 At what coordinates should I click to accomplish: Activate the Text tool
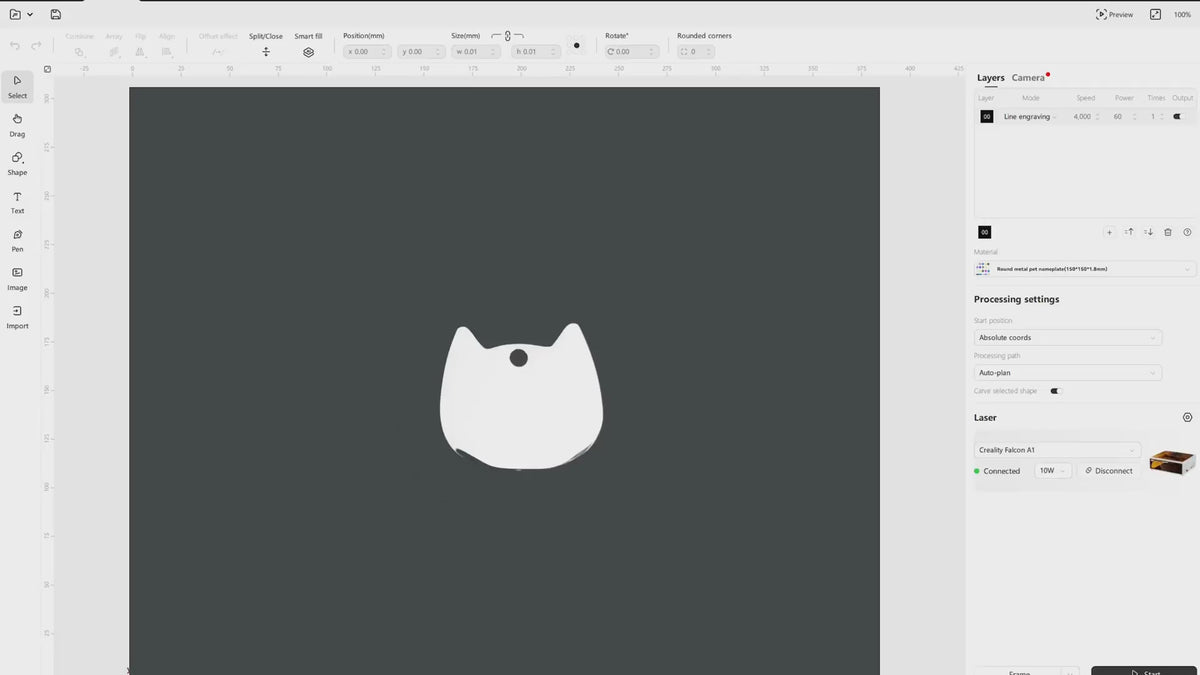[x=17, y=202]
